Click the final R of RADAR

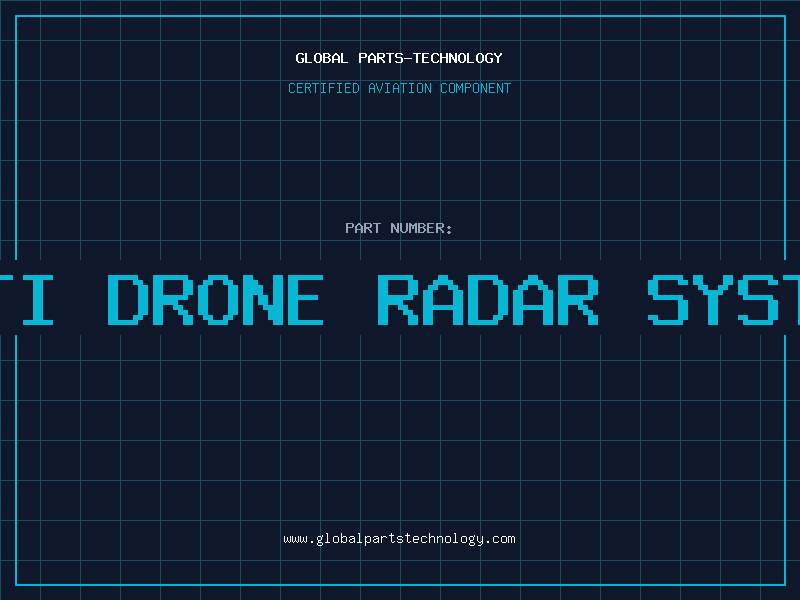pyautogui.click(x=578, y=300)
